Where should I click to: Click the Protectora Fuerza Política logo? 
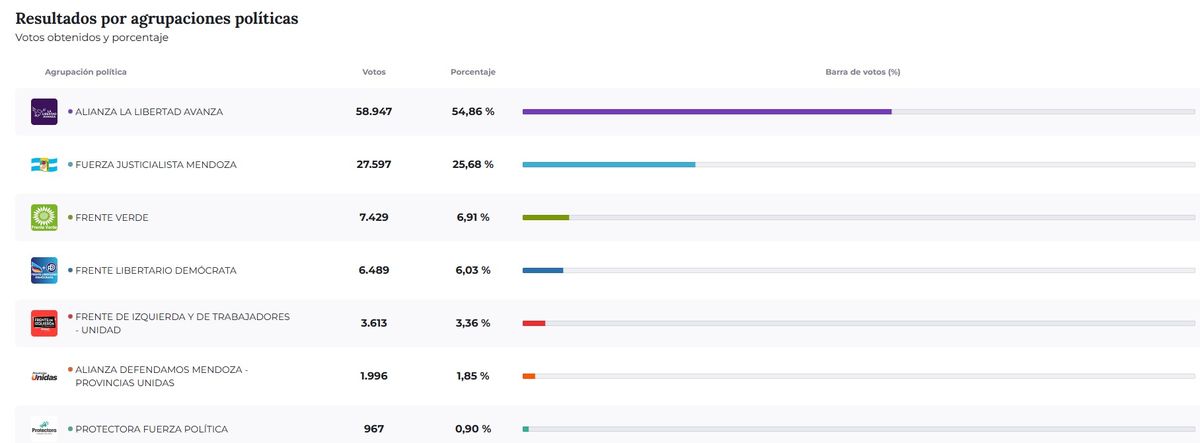tap(44, 428)
